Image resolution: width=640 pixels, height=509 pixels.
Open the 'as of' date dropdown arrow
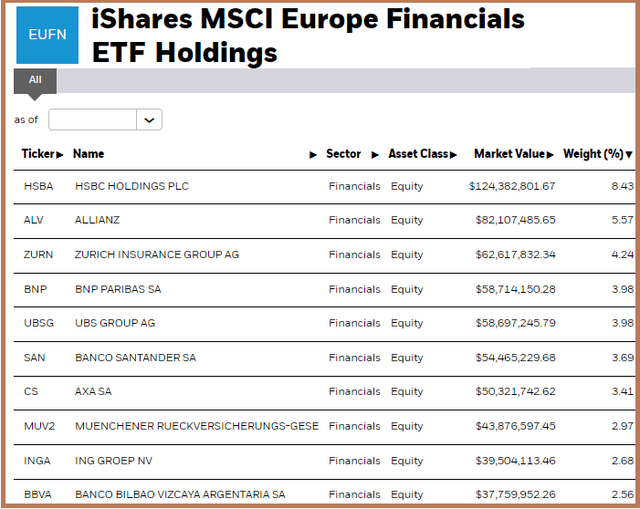(x=149, y=120)
